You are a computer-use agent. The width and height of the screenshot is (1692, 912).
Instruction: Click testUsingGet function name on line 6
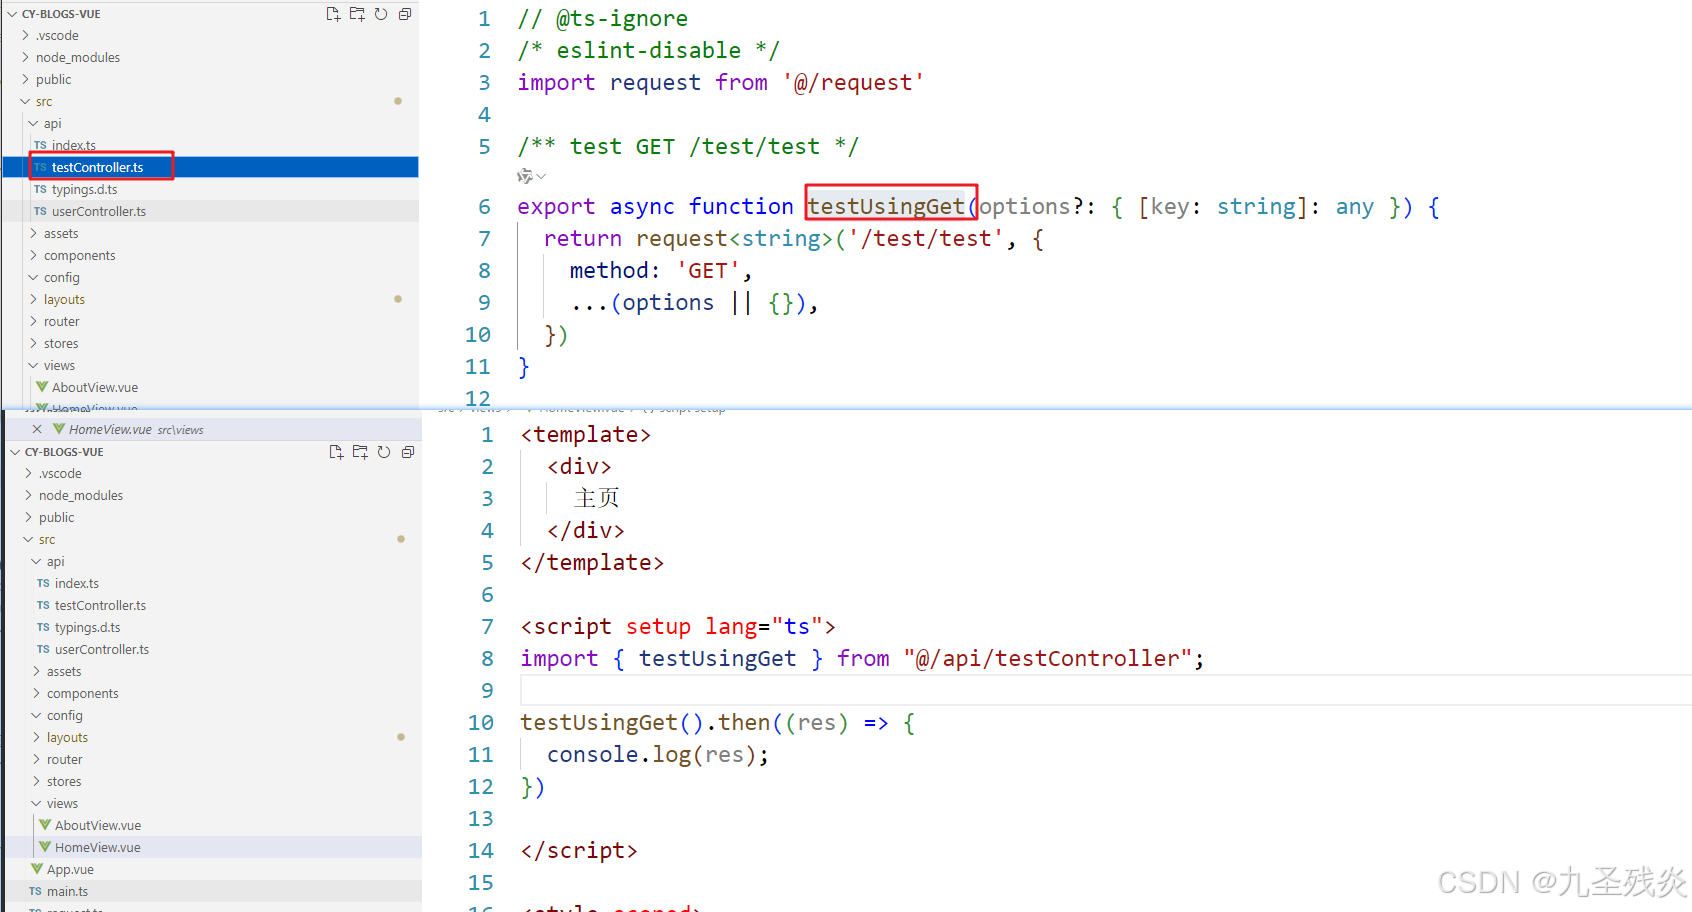886,206
